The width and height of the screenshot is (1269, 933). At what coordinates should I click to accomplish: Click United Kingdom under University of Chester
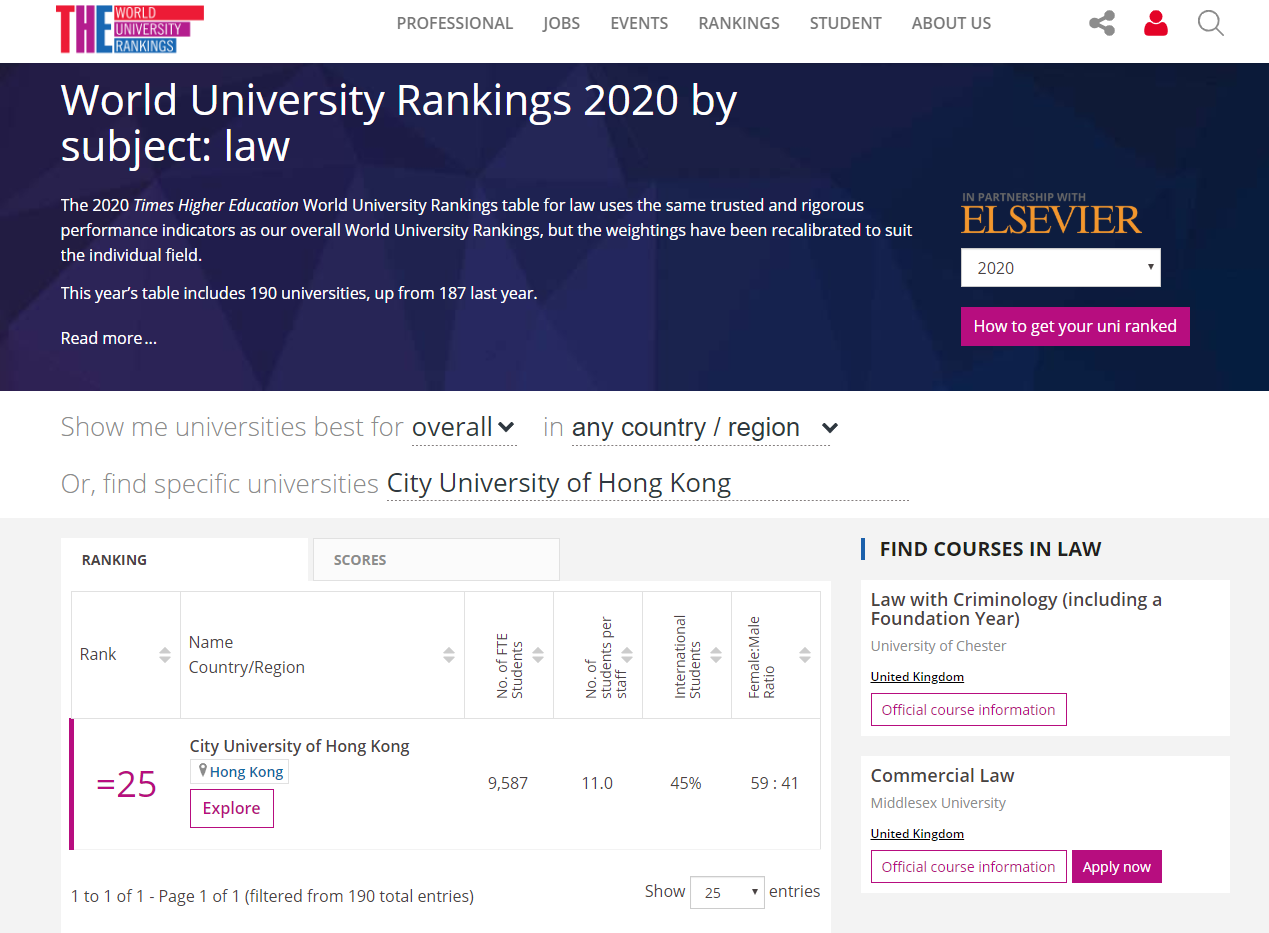917,677
